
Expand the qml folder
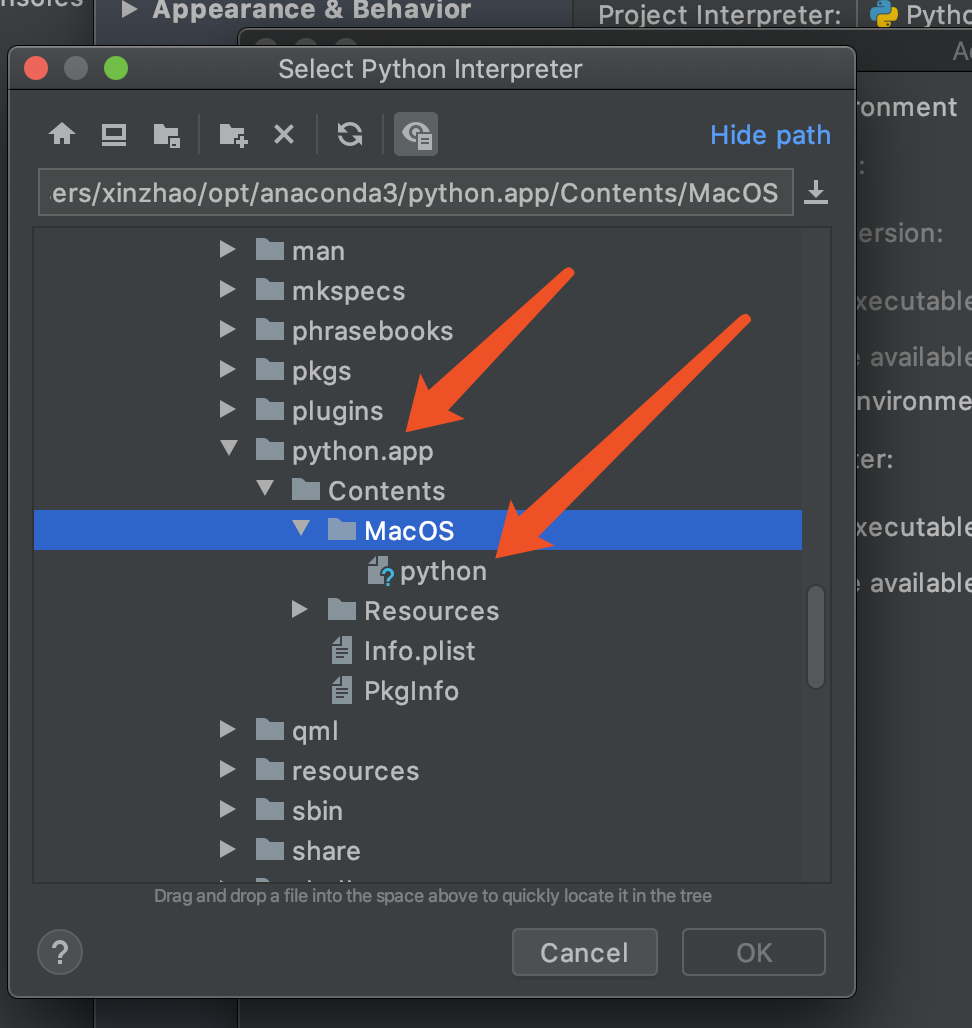227,729
